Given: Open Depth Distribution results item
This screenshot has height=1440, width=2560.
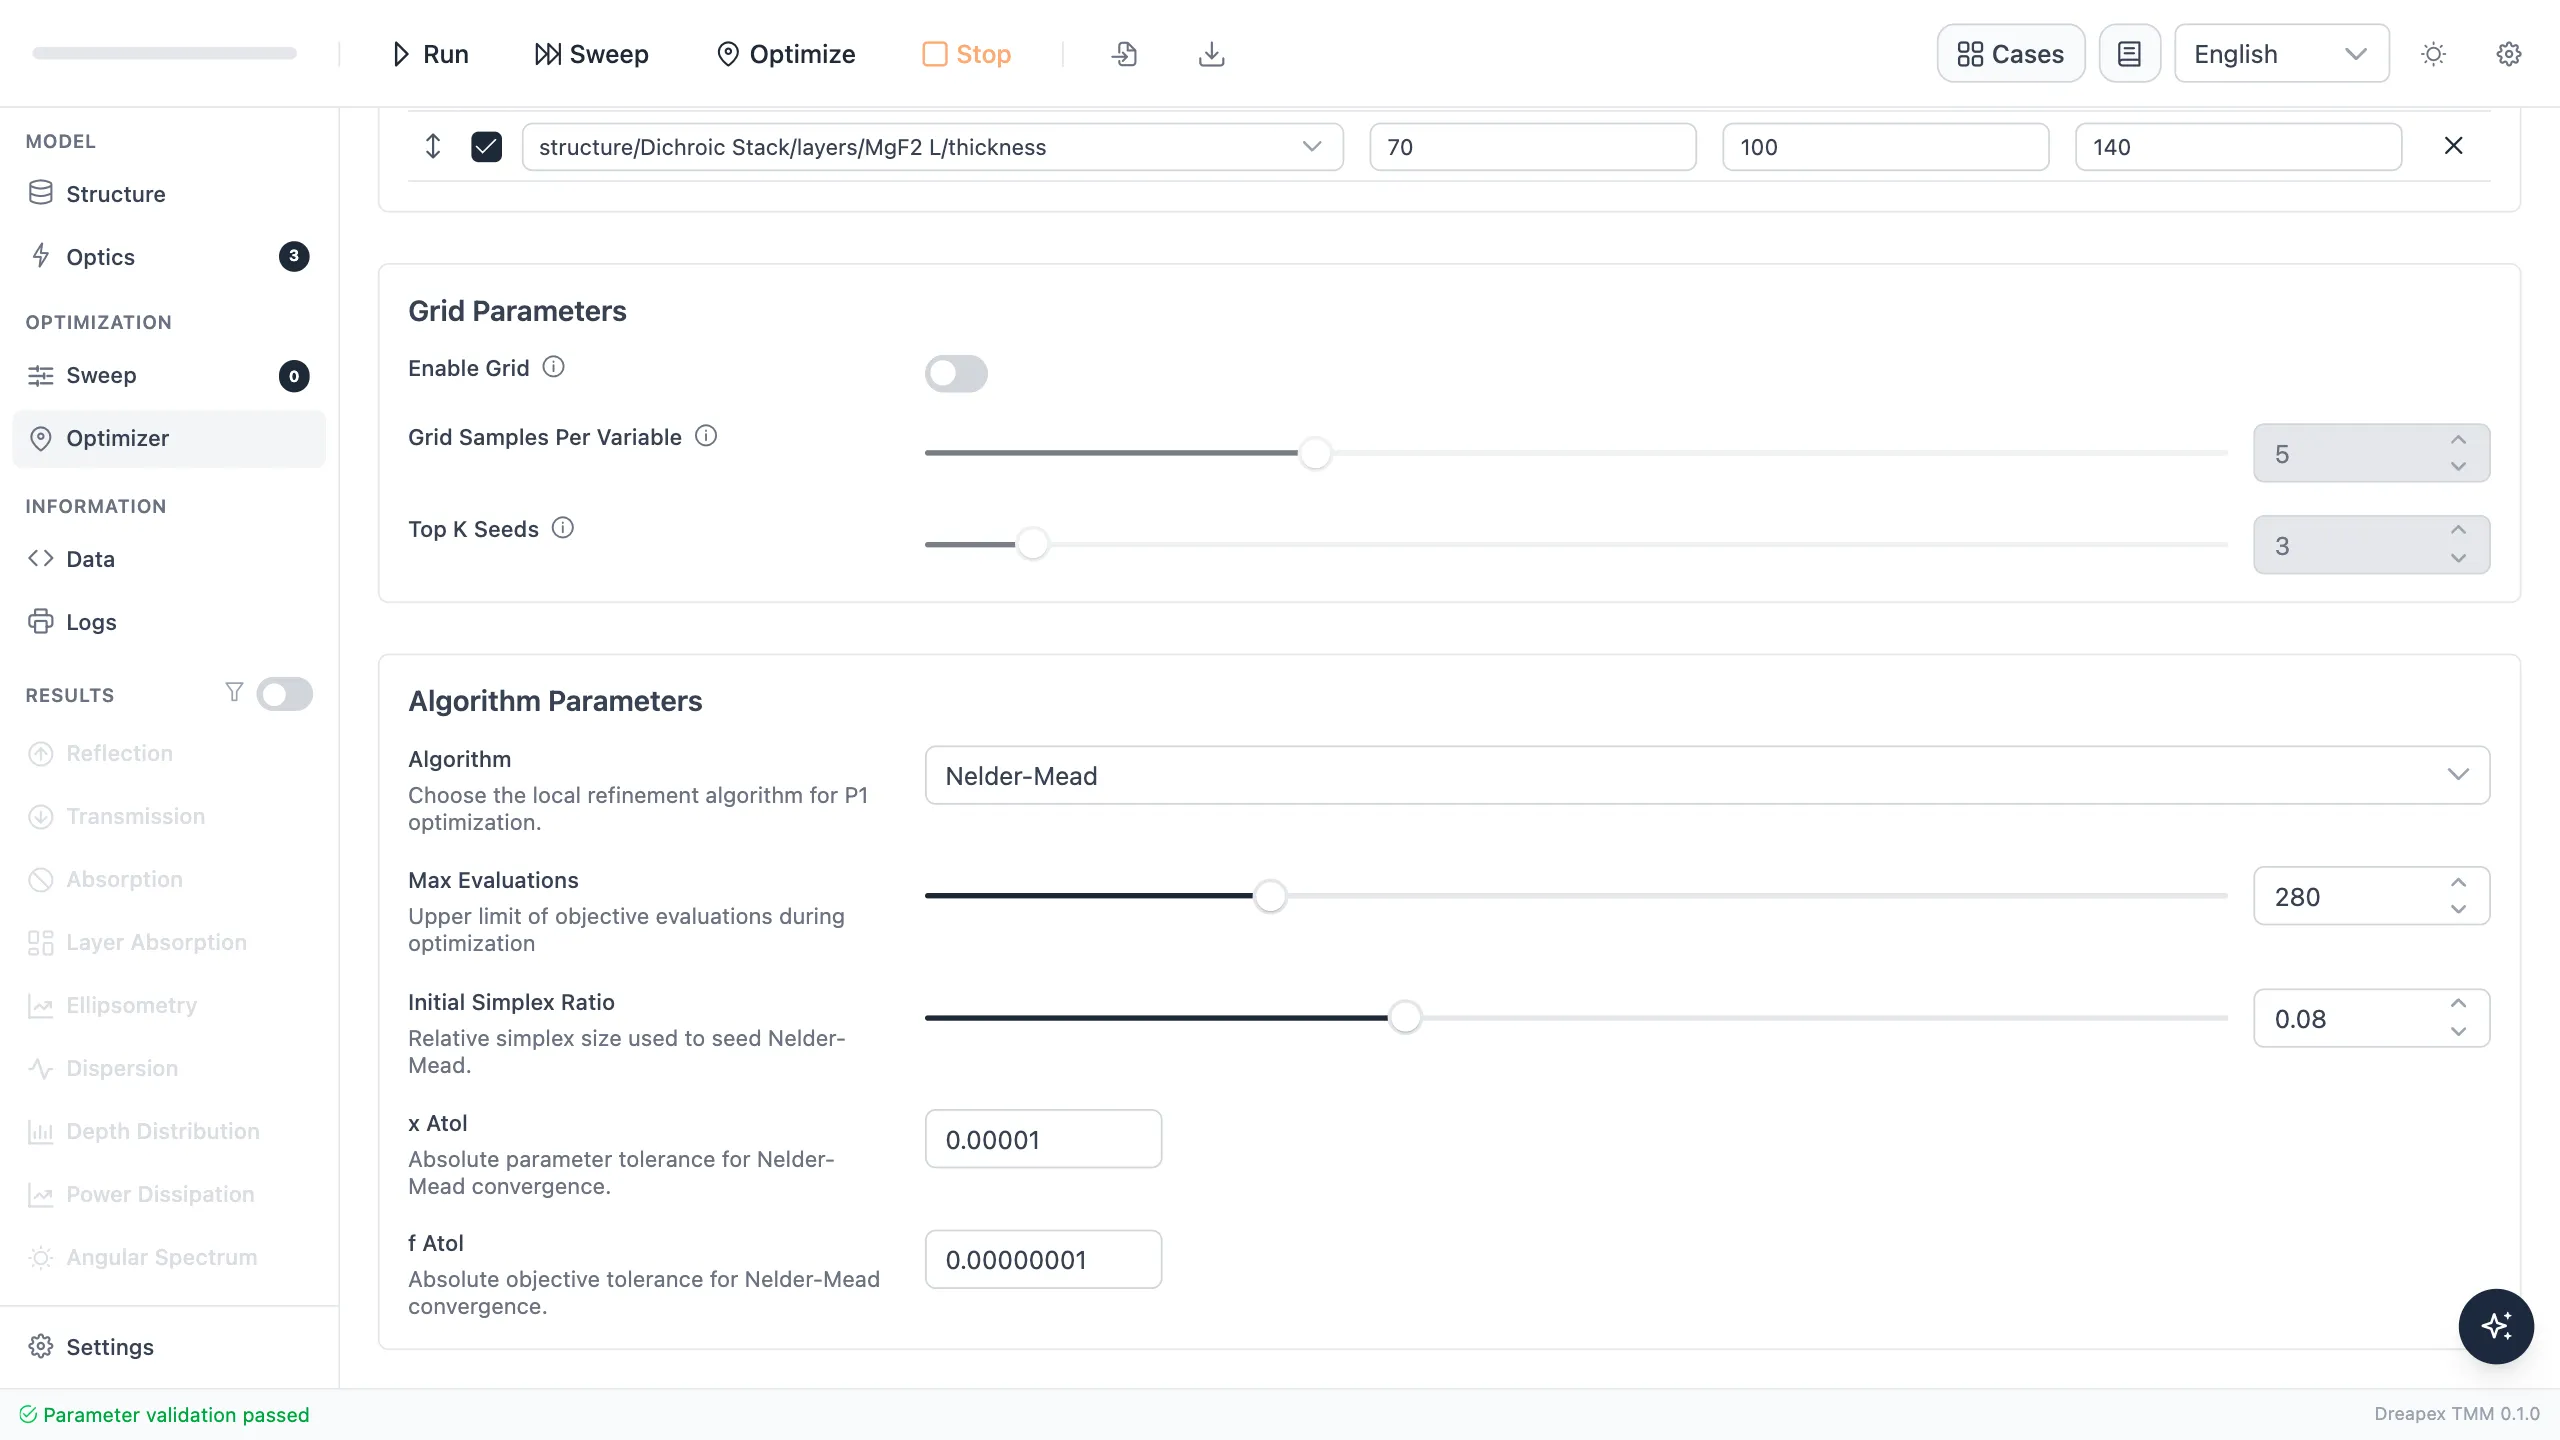Looking at the screenshot, I should click(169, 1132).
